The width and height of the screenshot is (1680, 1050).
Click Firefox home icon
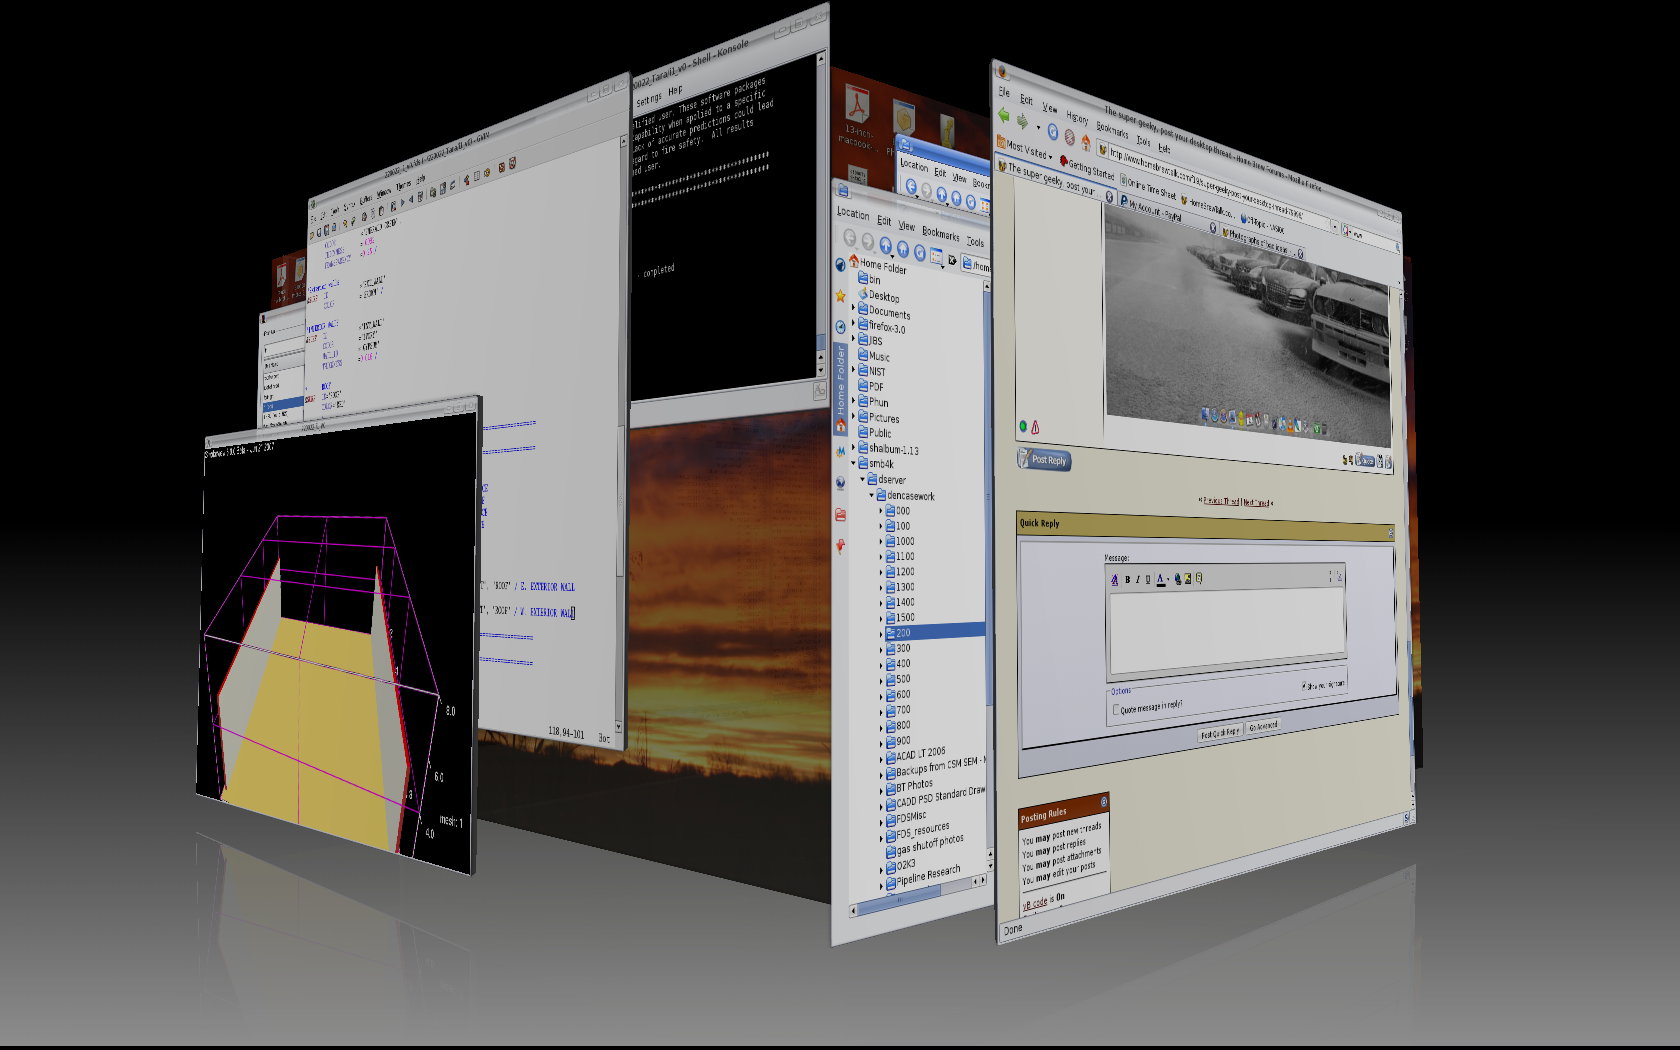coord(1086,142)
